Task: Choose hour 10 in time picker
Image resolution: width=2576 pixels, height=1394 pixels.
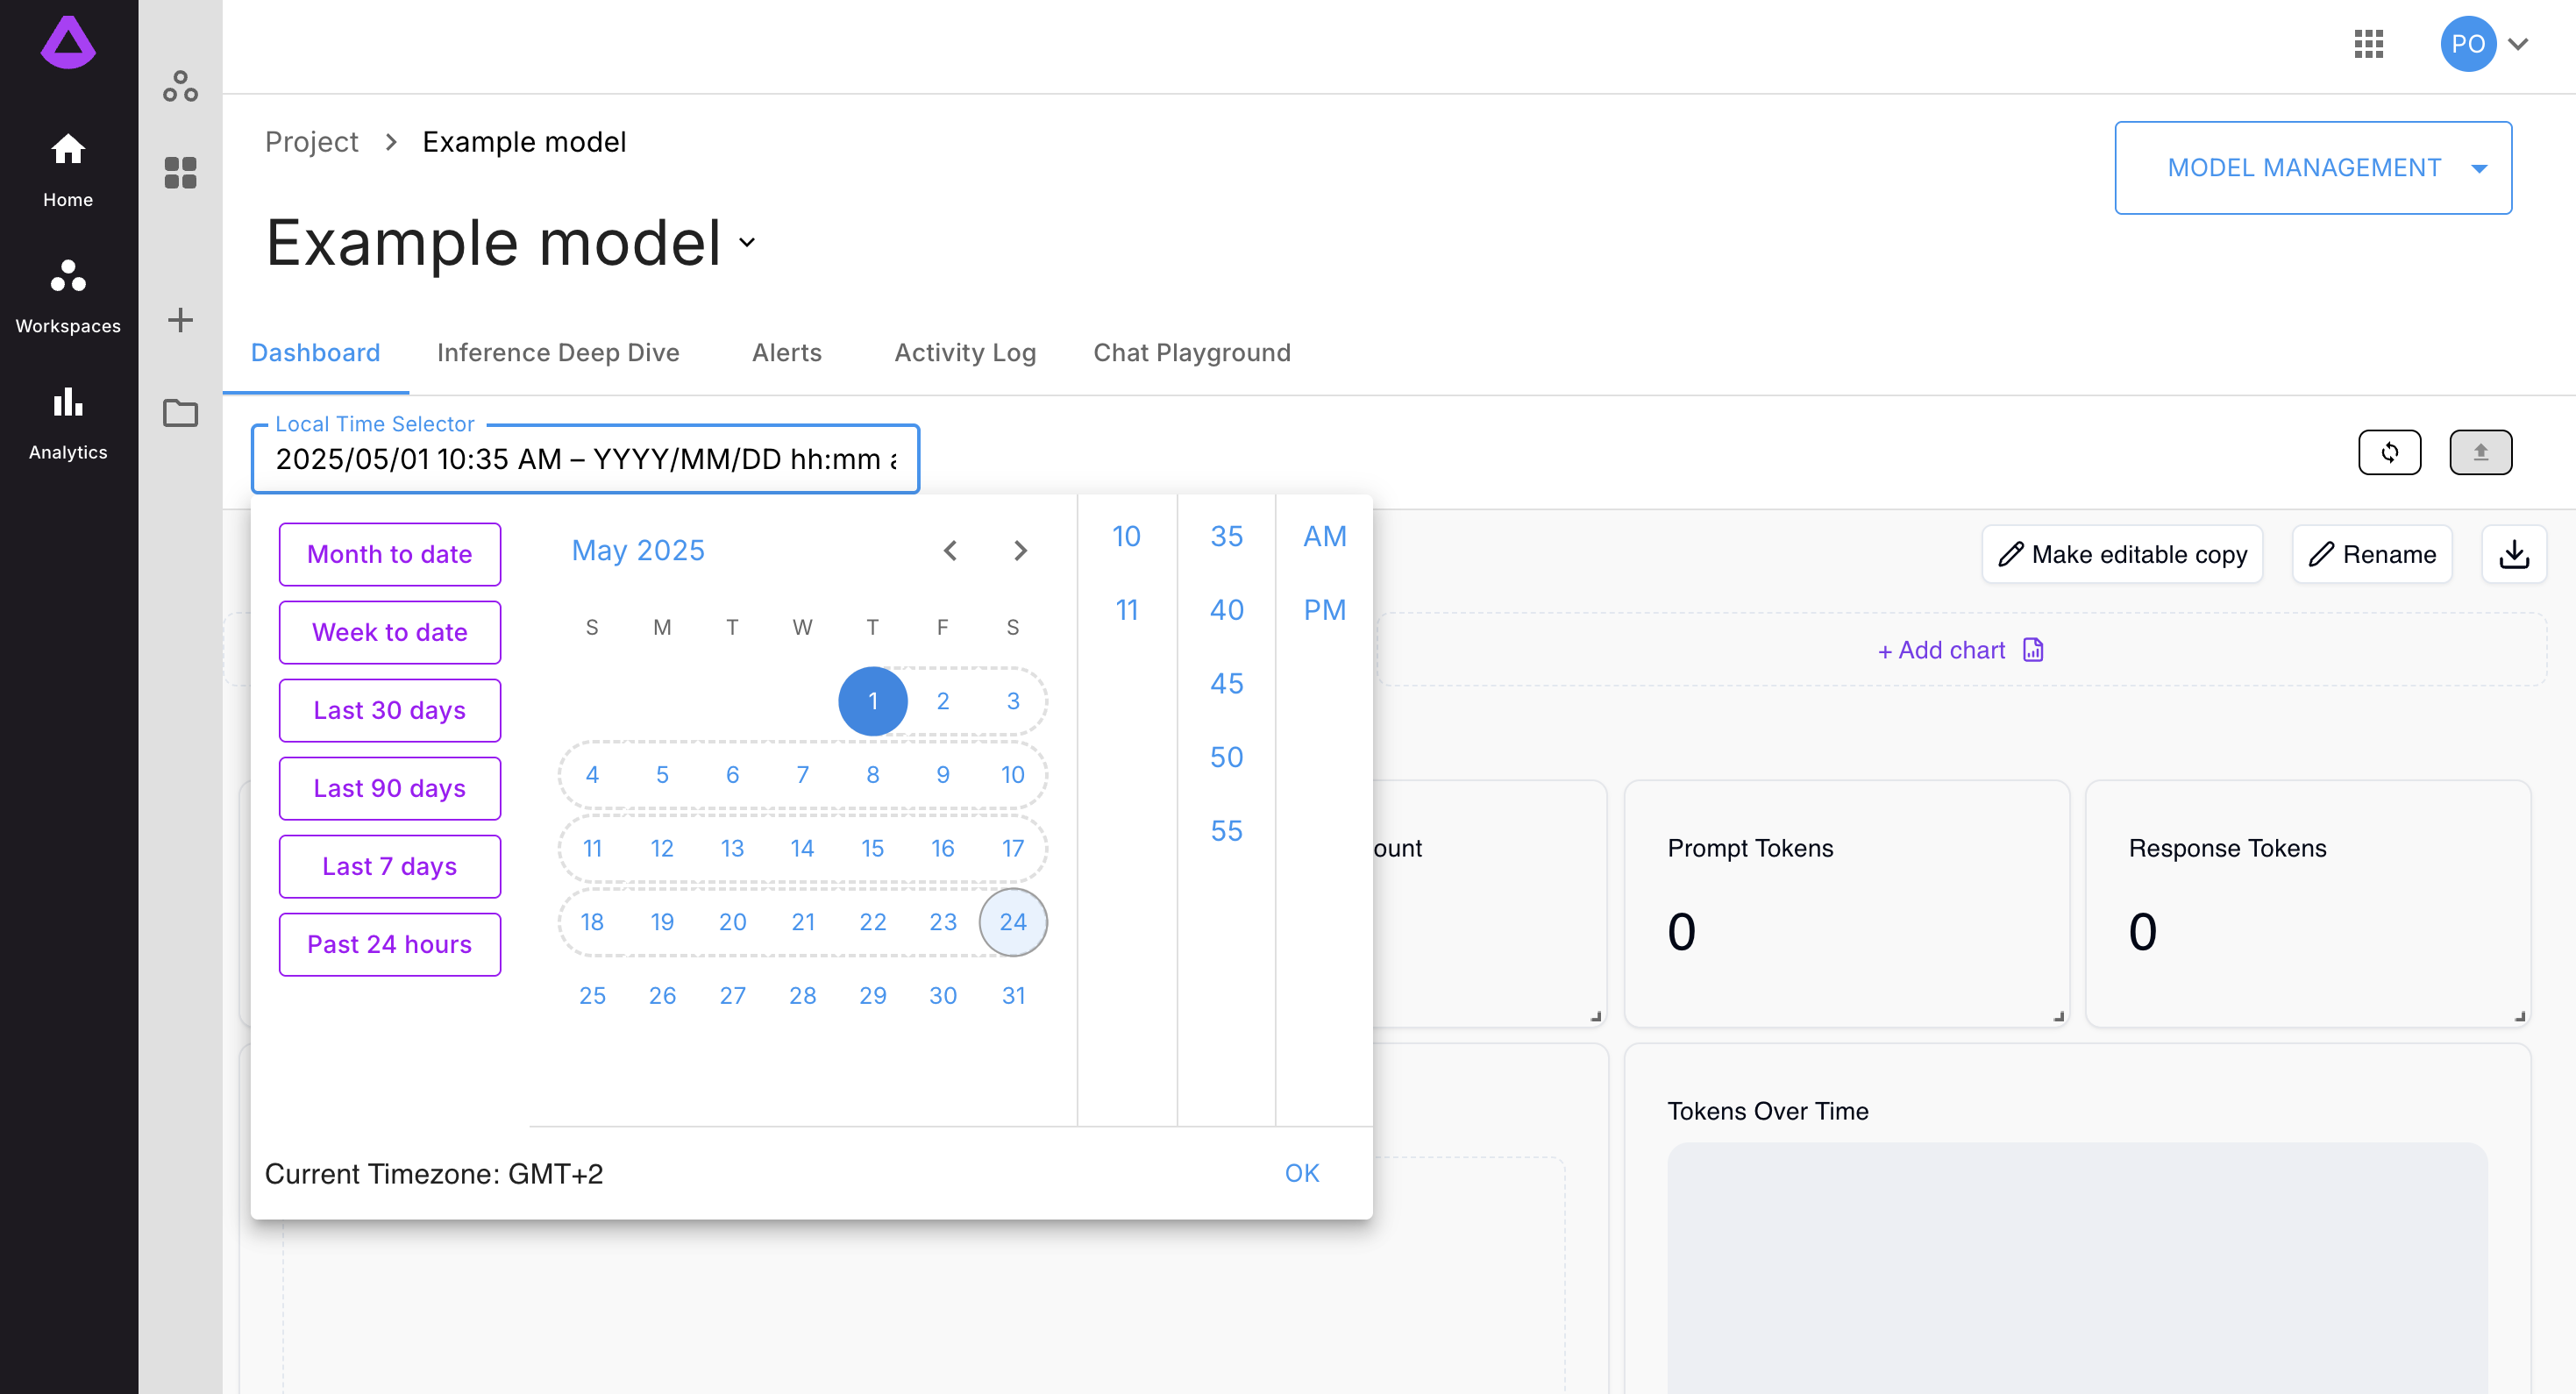Action: point(1126,537)
